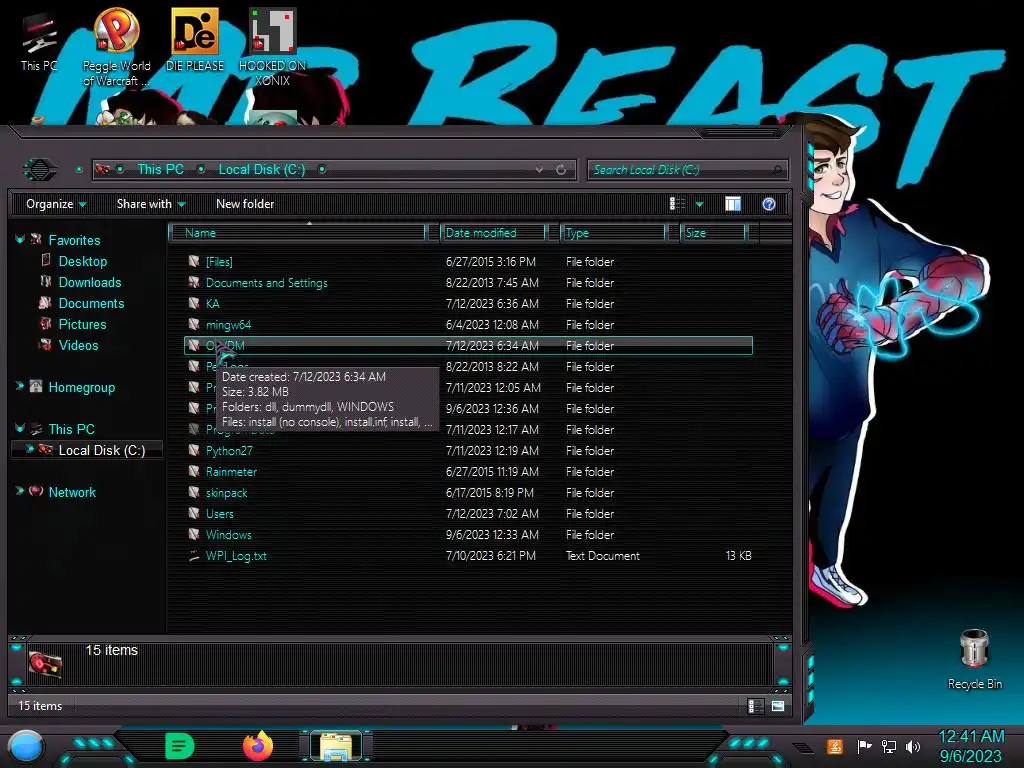Select the mingw64 folder

coord(468,325)
